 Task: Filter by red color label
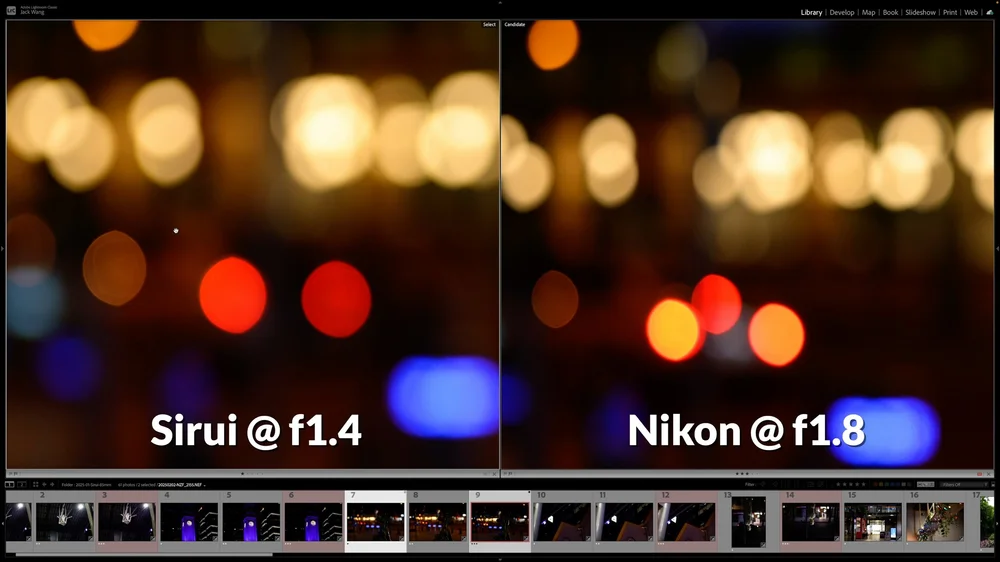(x=876, y=485)
